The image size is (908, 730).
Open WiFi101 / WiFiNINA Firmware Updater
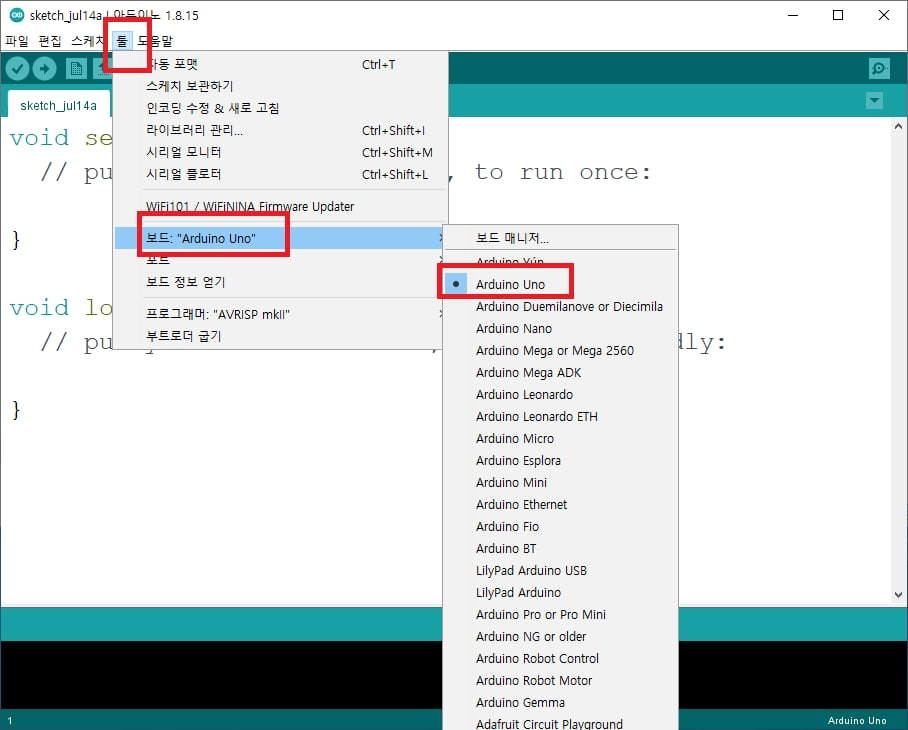pyautogui.click(x=280, y=207)
